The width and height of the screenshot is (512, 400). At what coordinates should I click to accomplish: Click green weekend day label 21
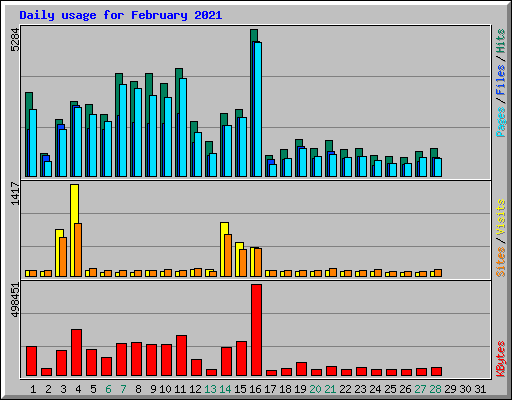[x=330, y=389]
